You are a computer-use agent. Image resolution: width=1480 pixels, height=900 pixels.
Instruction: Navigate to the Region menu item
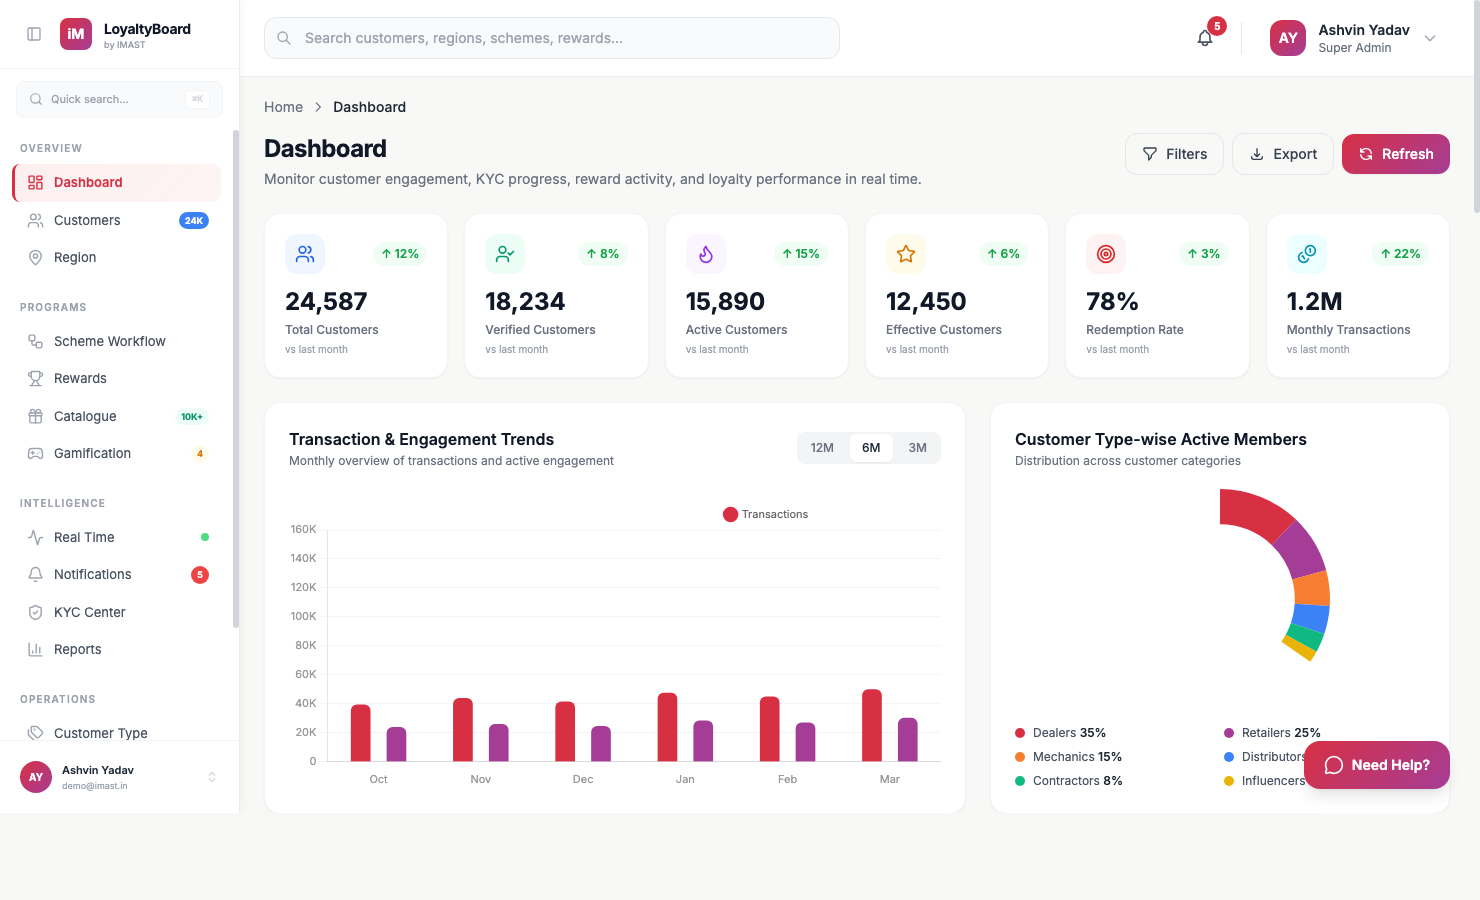[x=74, y=257]
